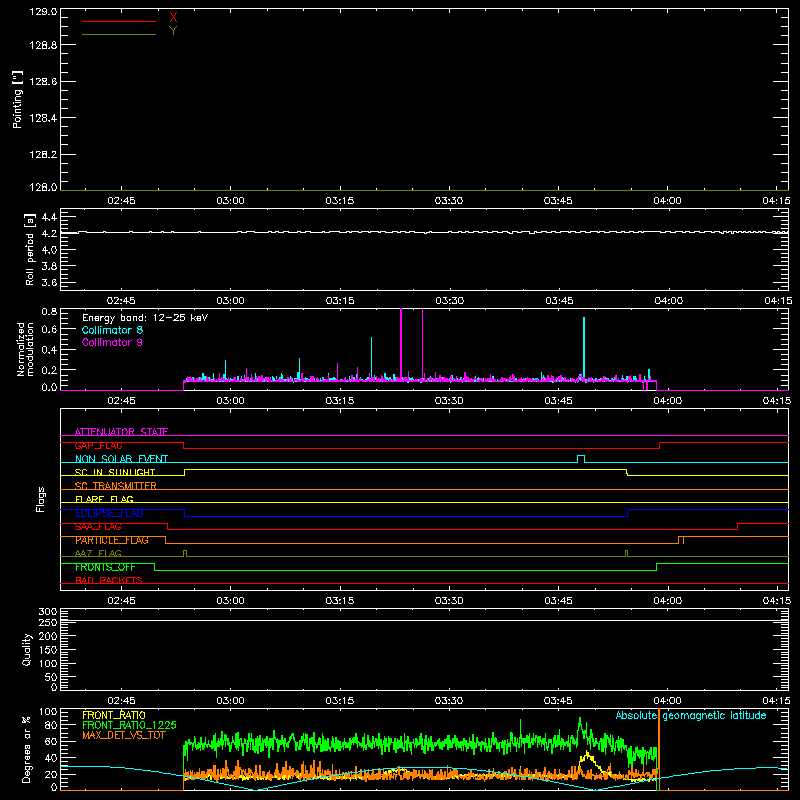Select the SAA_FLAG label
The height and width of the screenshot is (800, 800).
(98, 527)
